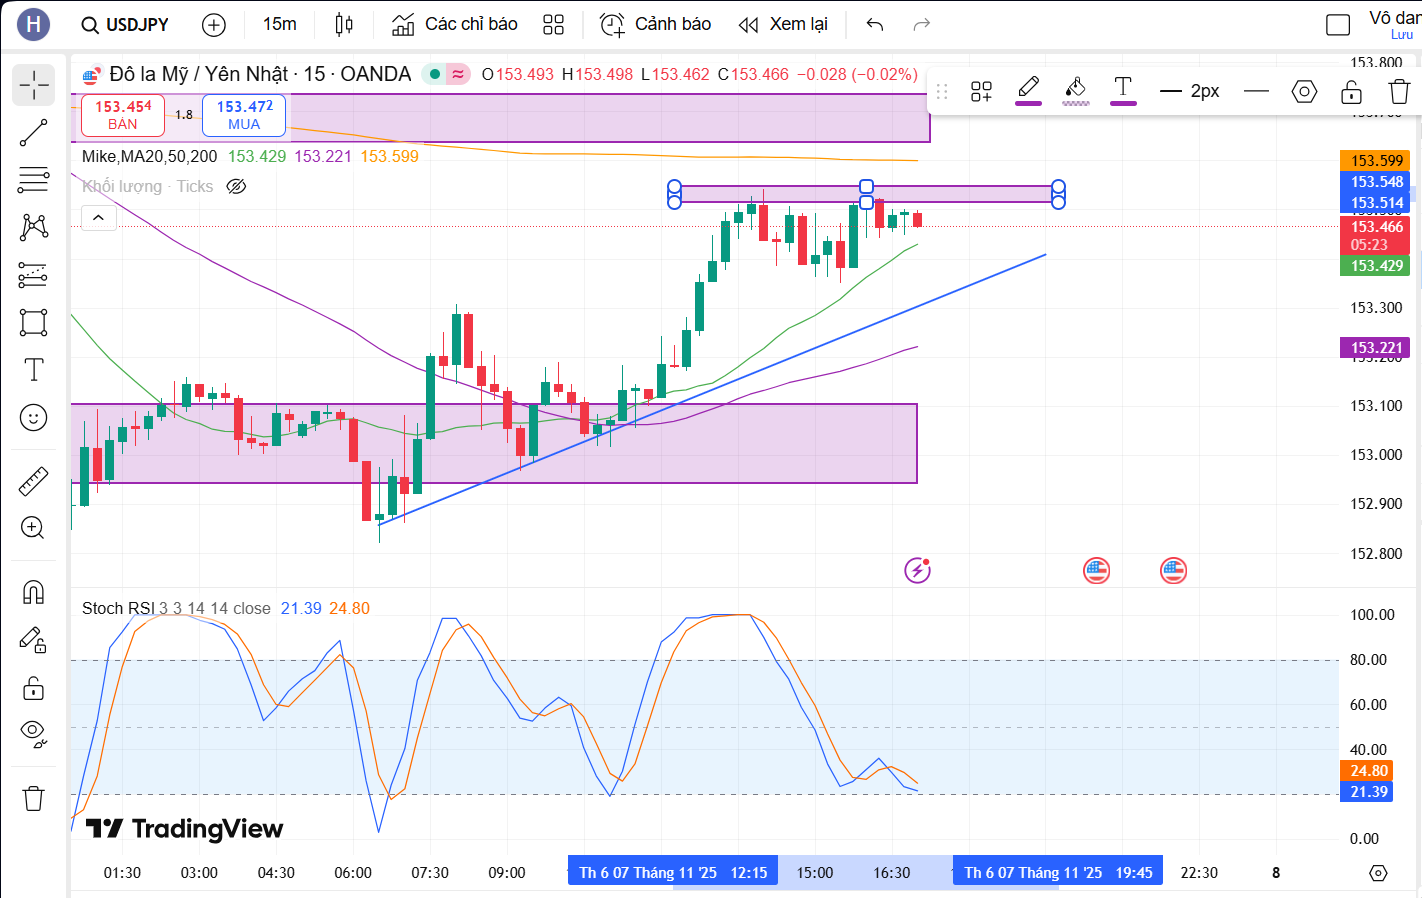Open the emoji icons tool
The height and width of the screenshot is (898, 1422).
coord(33,417)
